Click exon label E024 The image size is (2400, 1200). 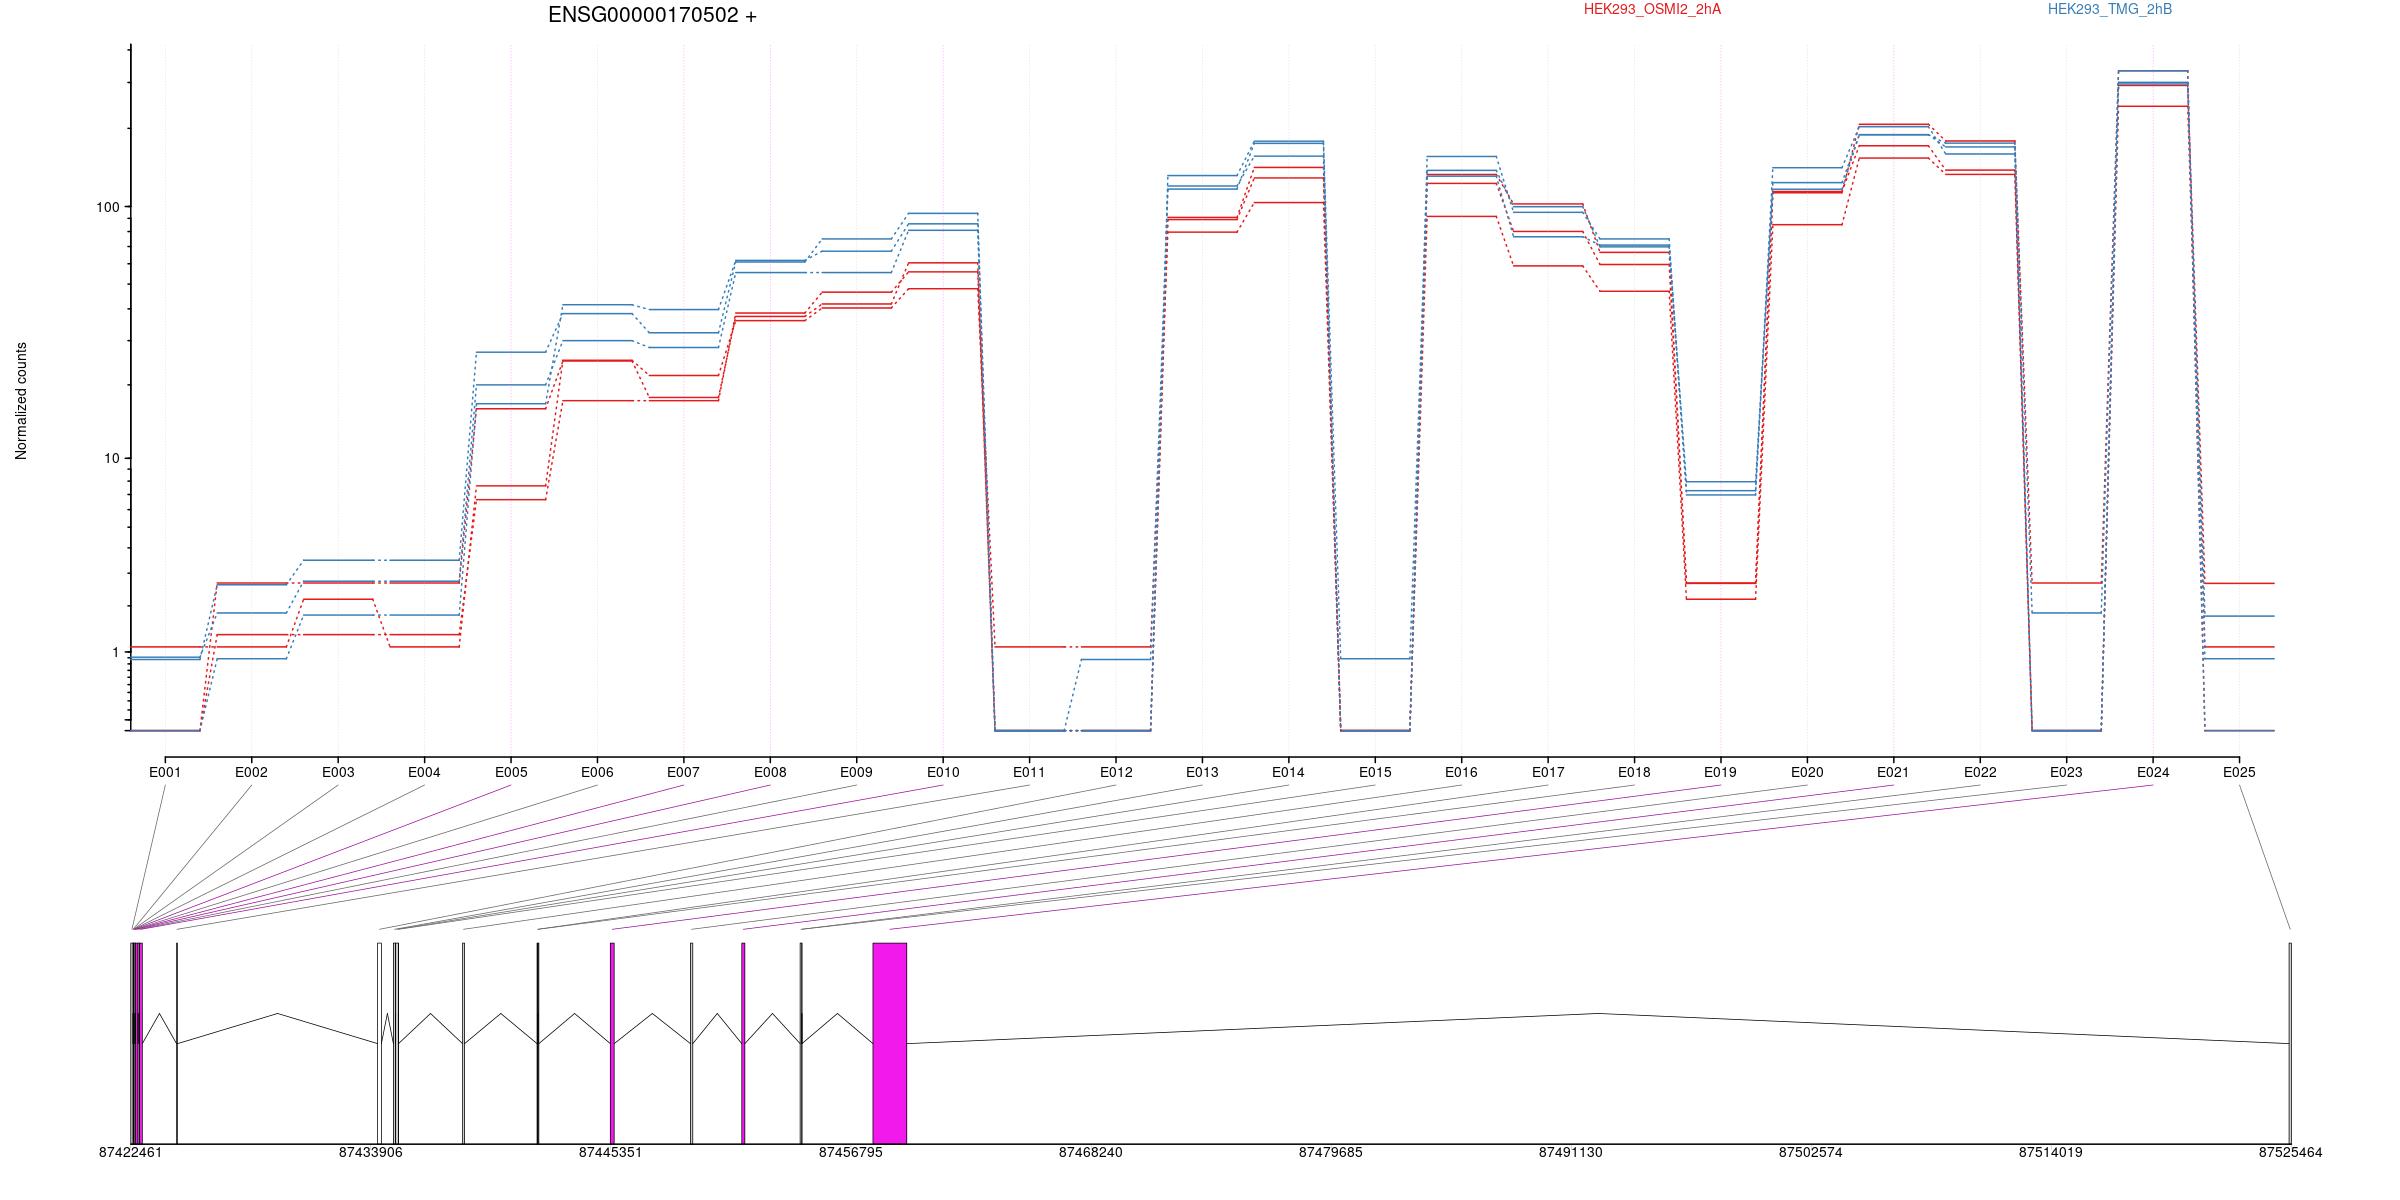coord(2153,772)
